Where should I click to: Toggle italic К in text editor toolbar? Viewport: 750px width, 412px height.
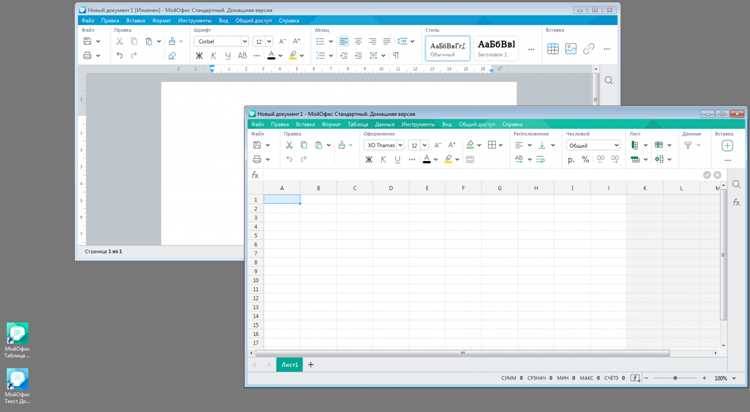(213, 56)
